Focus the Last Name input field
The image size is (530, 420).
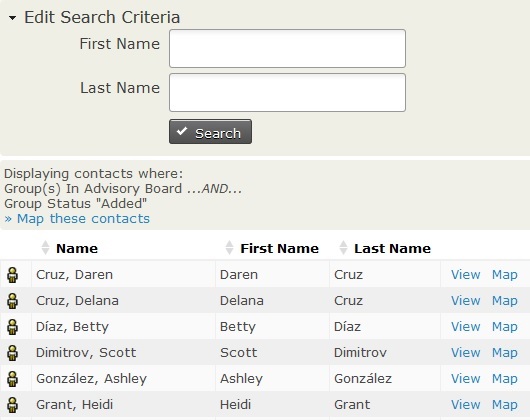(287, 93)
